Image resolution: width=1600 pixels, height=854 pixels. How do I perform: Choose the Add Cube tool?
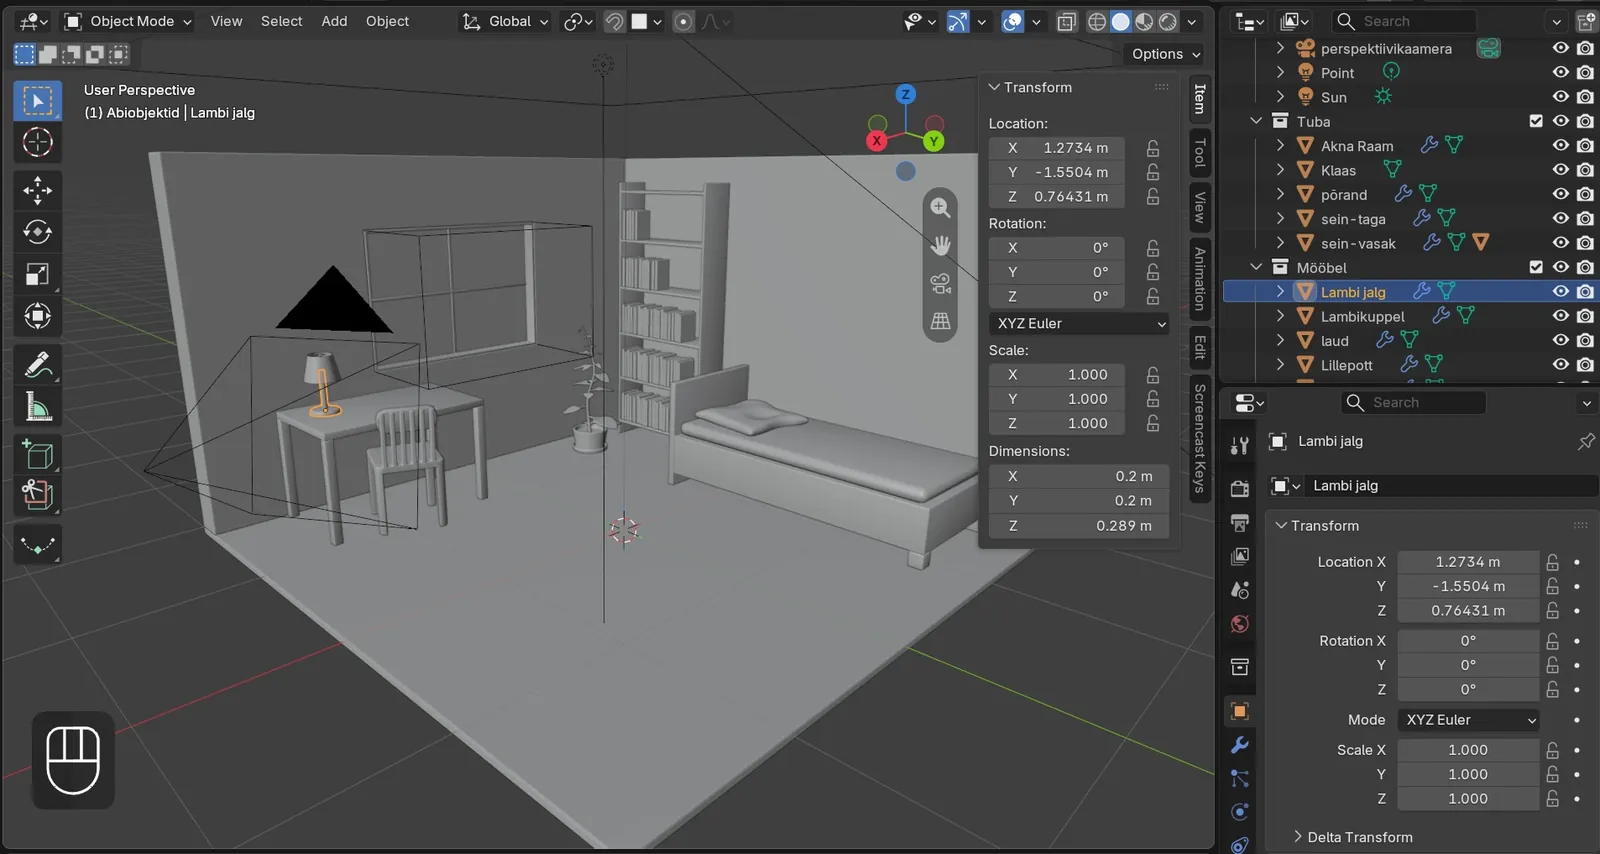[x=38, y=455]
